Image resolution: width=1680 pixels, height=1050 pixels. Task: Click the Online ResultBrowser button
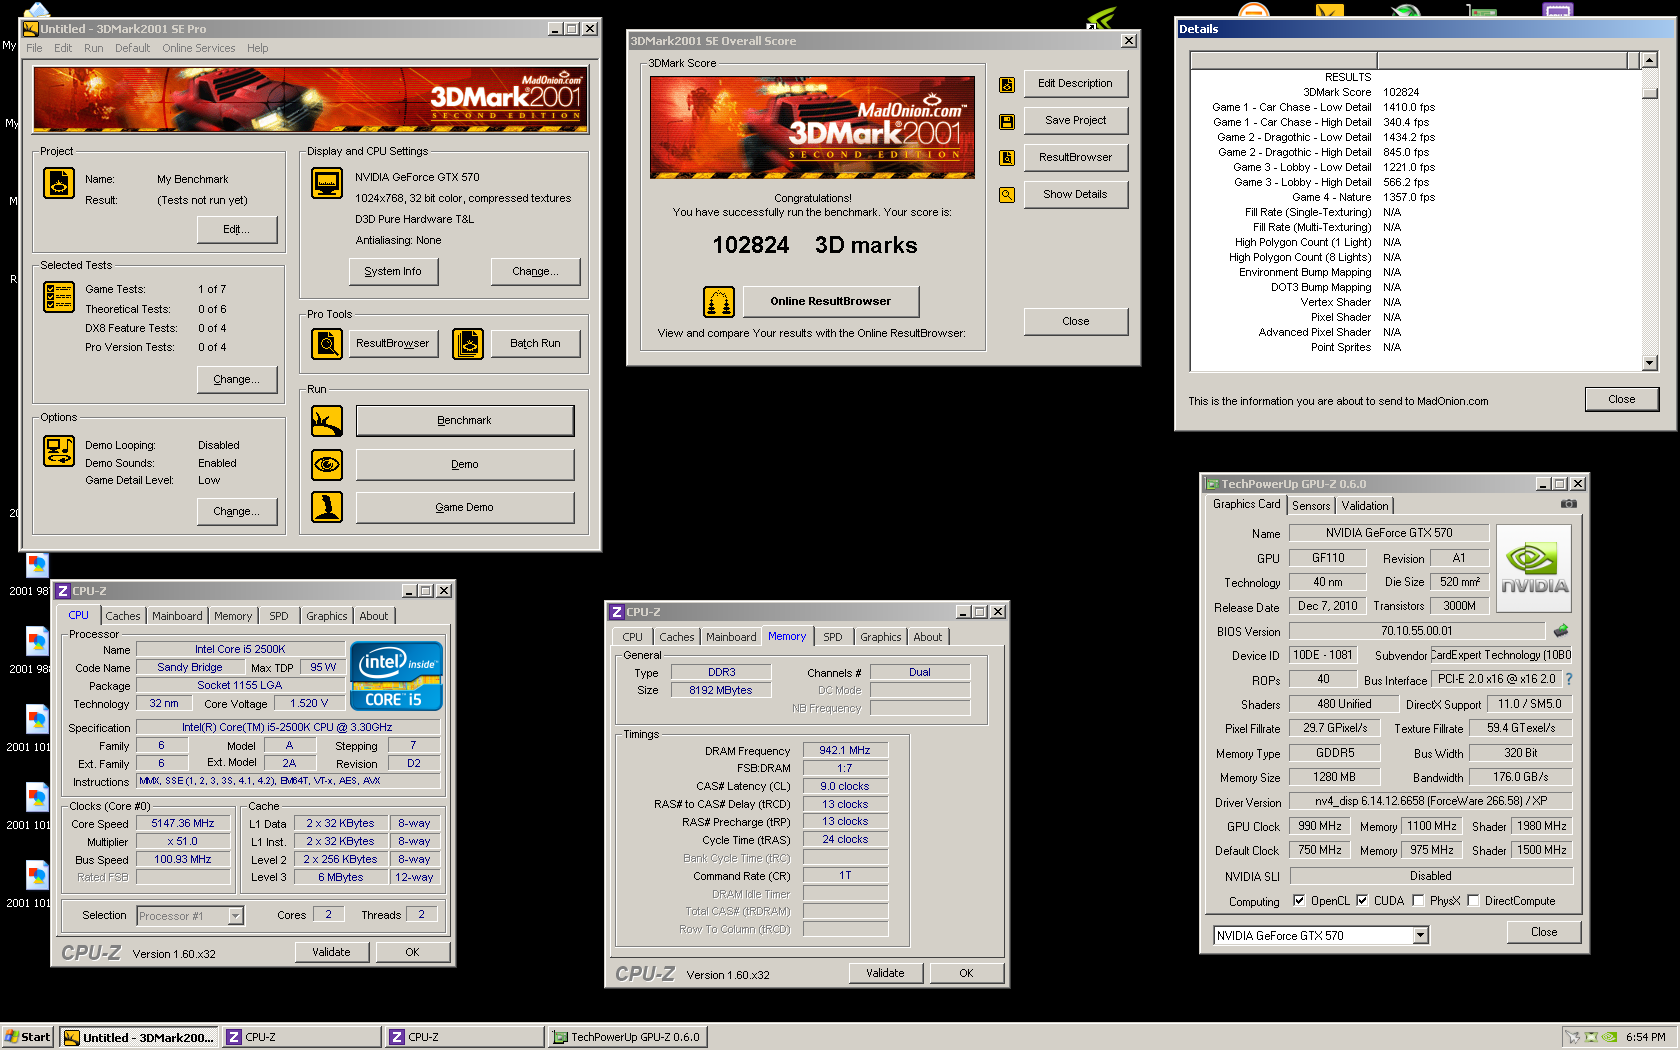[830, 301]
